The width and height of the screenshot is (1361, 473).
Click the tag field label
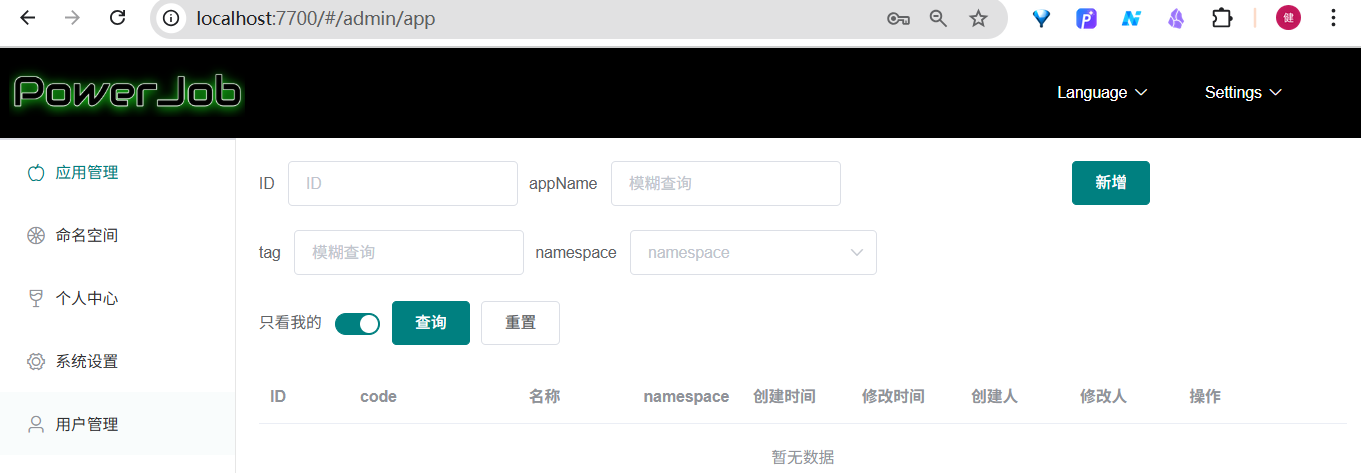pyautogui.click(x=270, y=252)
